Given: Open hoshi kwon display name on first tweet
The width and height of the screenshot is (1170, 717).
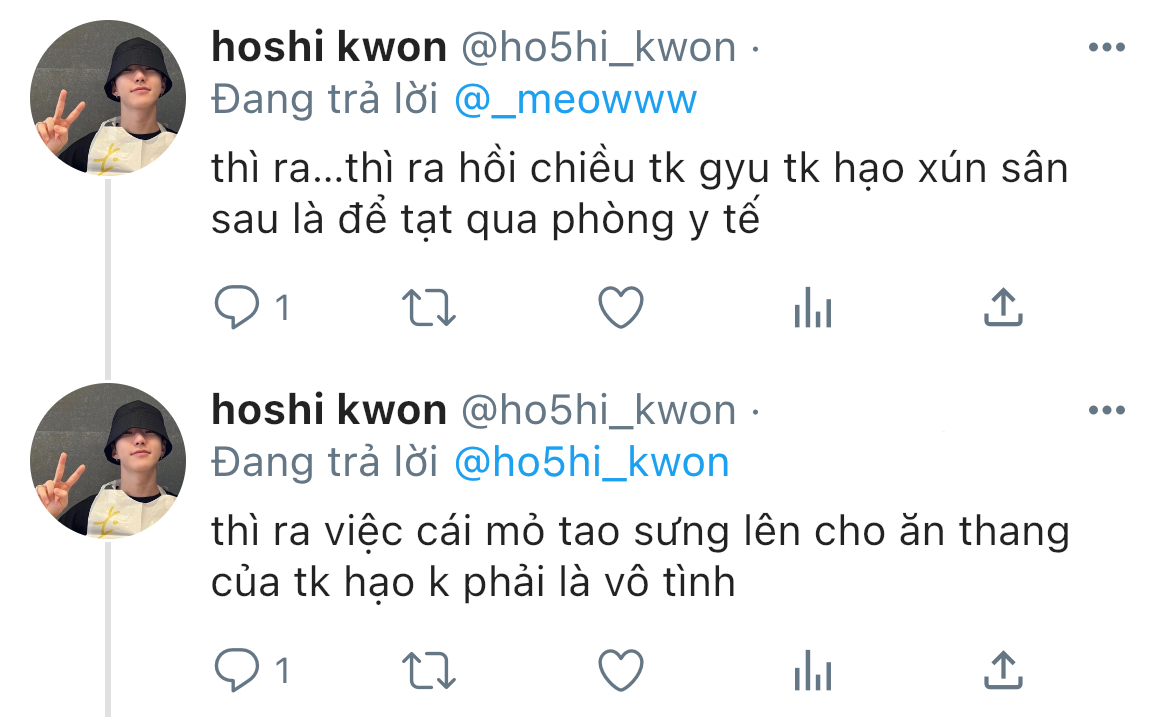Looking at the screenshot, I should click(329, 47).
